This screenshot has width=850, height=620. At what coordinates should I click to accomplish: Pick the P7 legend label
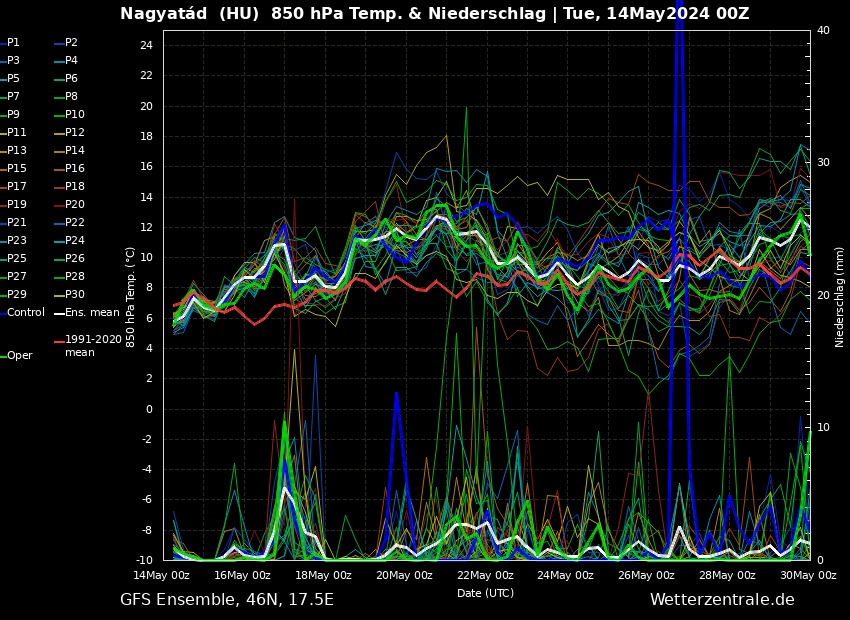coord(13,96)
